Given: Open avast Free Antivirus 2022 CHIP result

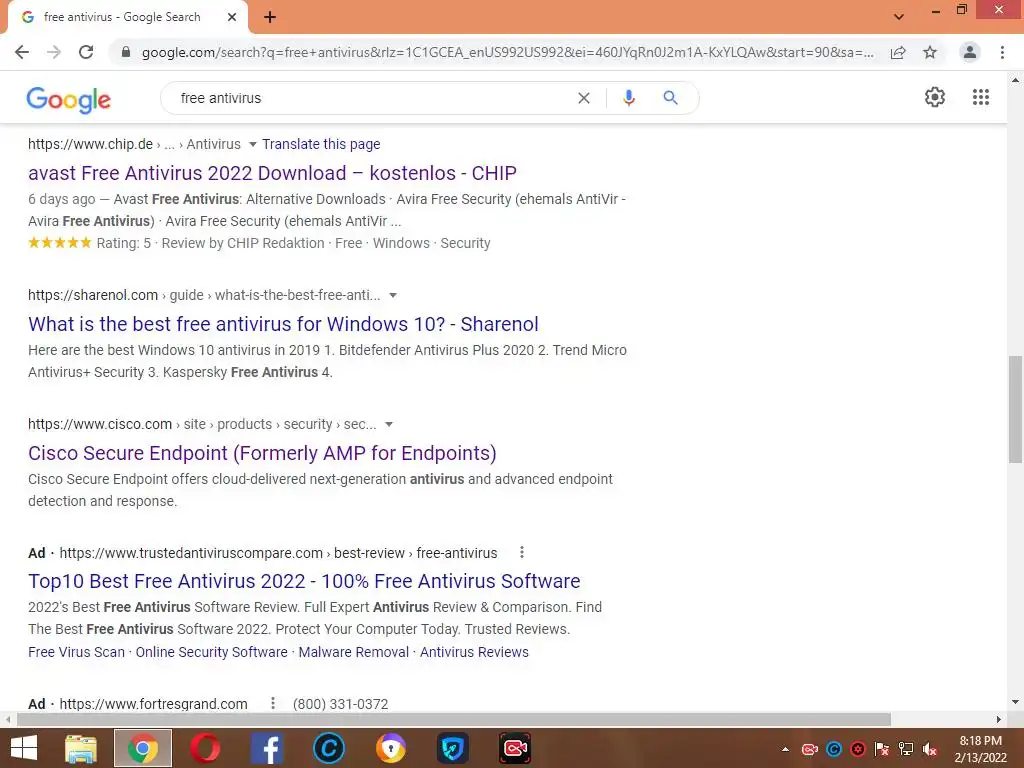Looking at the screenshot, I should (x=272, y=173).
